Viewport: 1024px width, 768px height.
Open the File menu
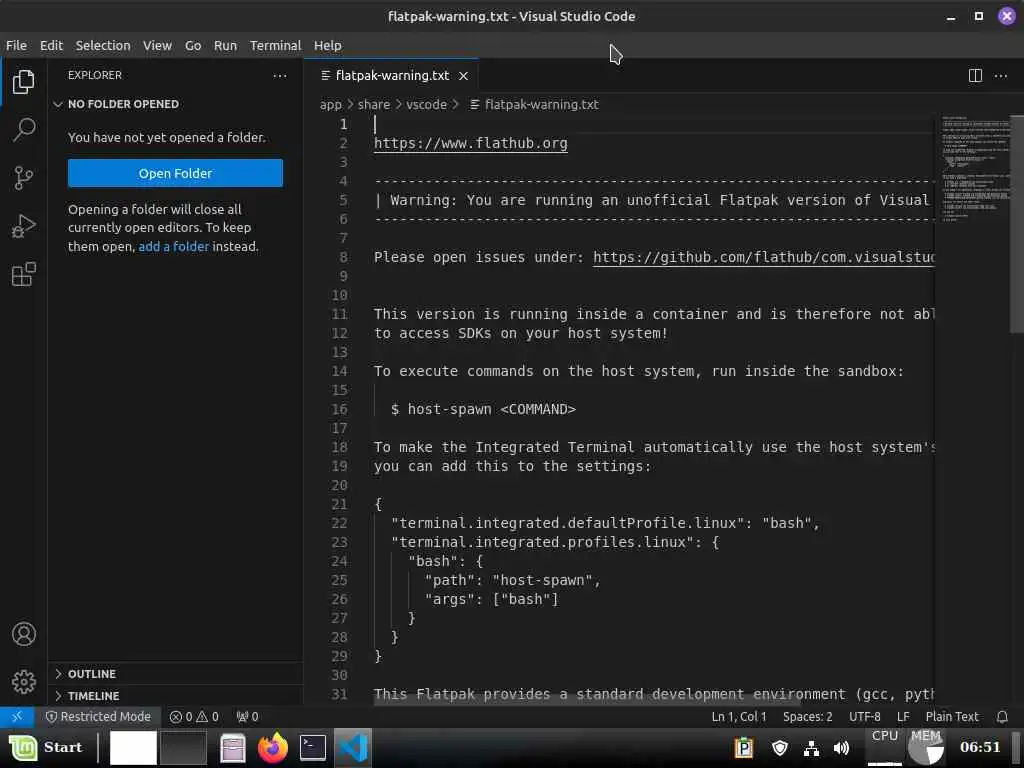(x=16, y=46)
